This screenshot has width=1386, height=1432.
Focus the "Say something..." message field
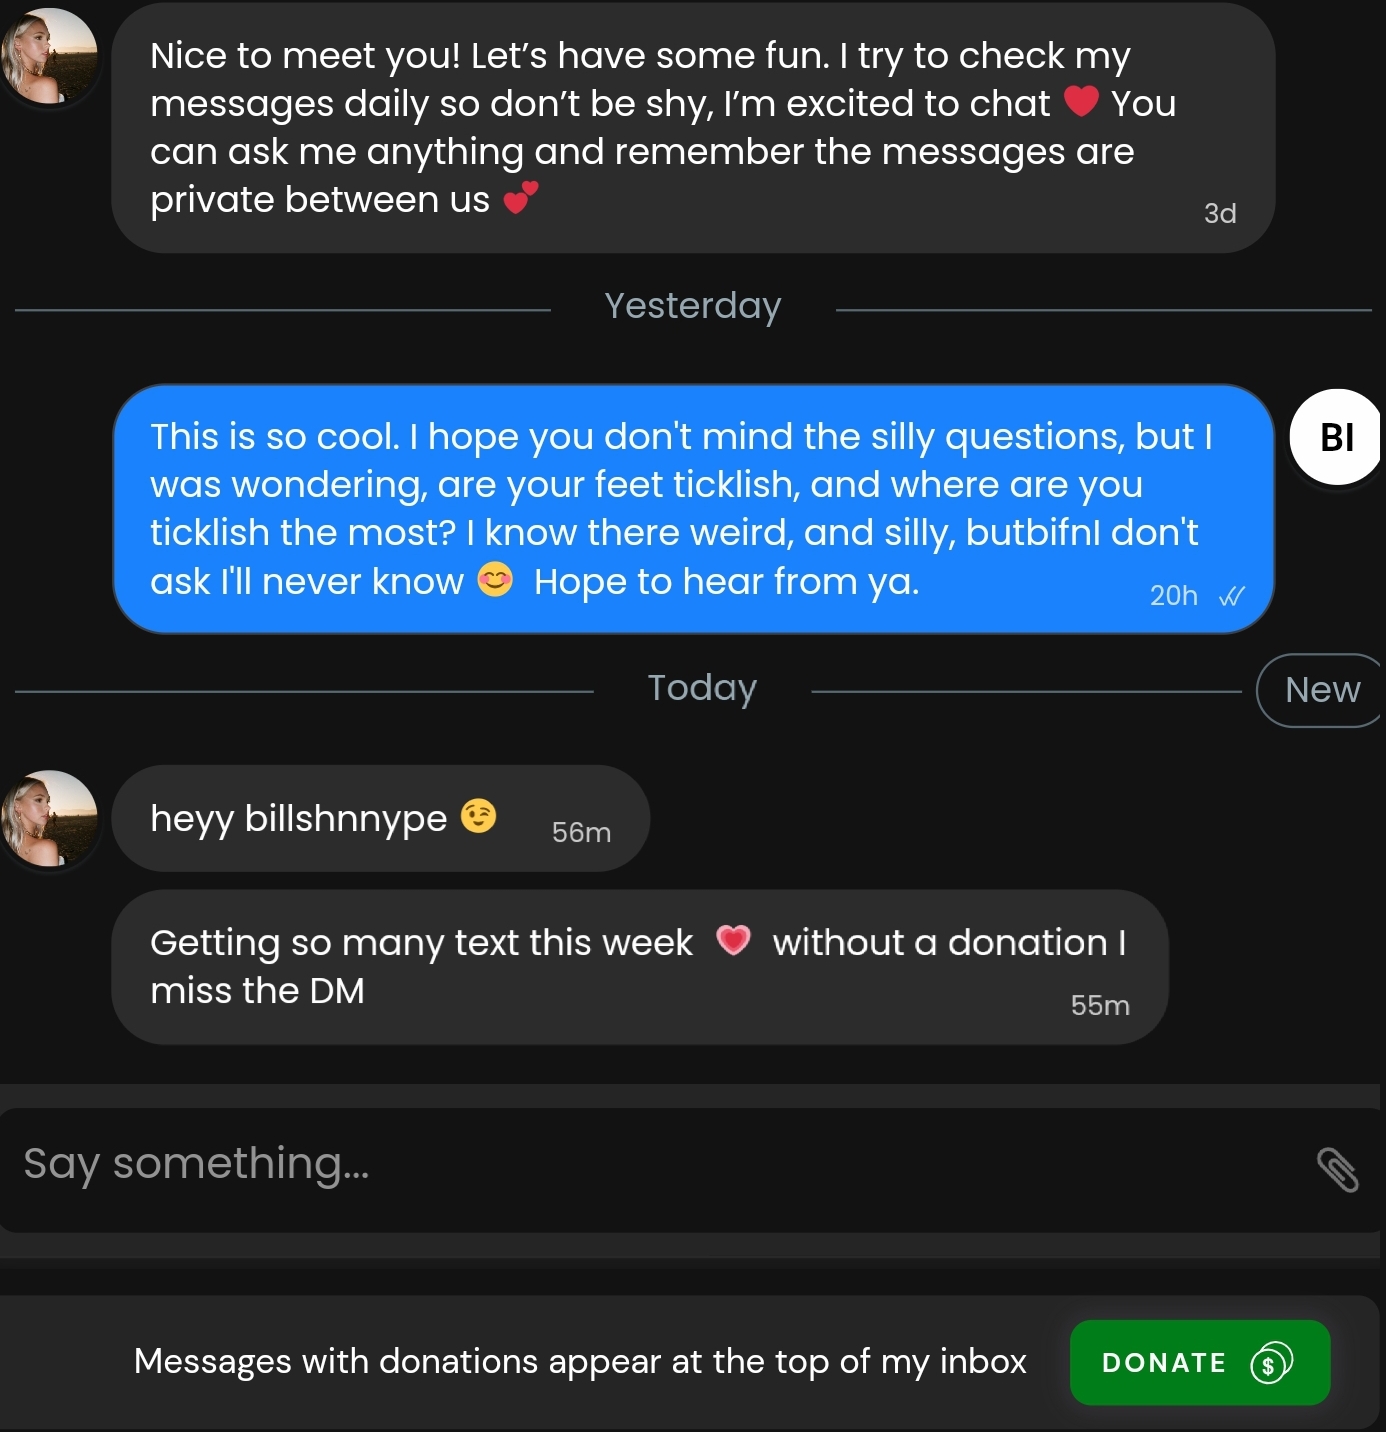click(x=640, y=1165)
